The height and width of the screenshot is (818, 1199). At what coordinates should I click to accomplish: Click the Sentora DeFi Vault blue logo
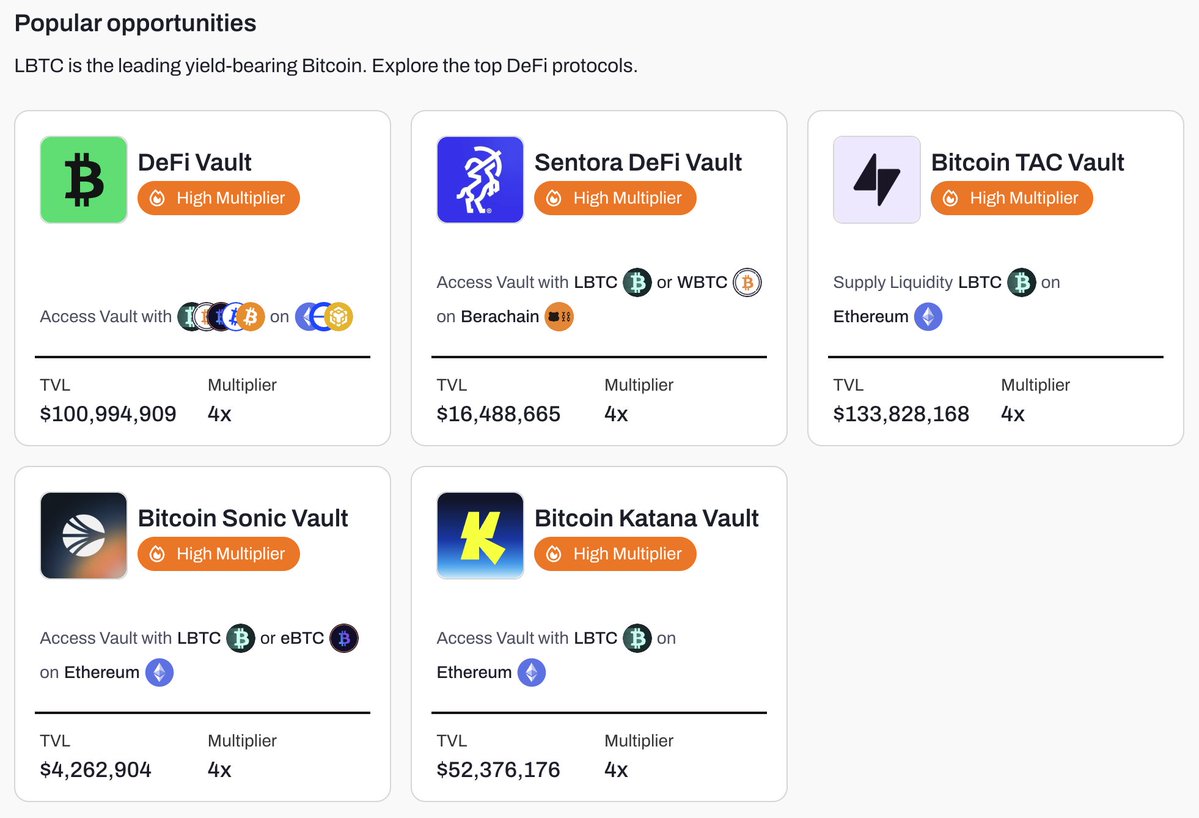[480, 180]
